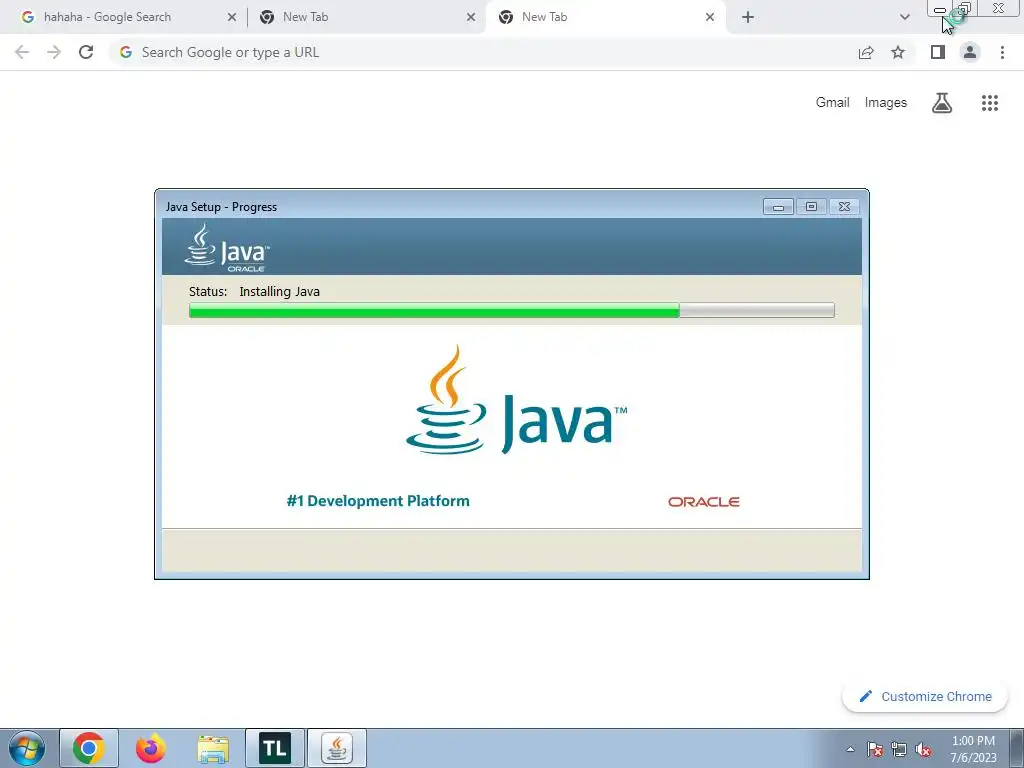Viewport: 1024px width, 768px height.
Task: Click Customize Chrome button
Action: [x=925, y=697]
